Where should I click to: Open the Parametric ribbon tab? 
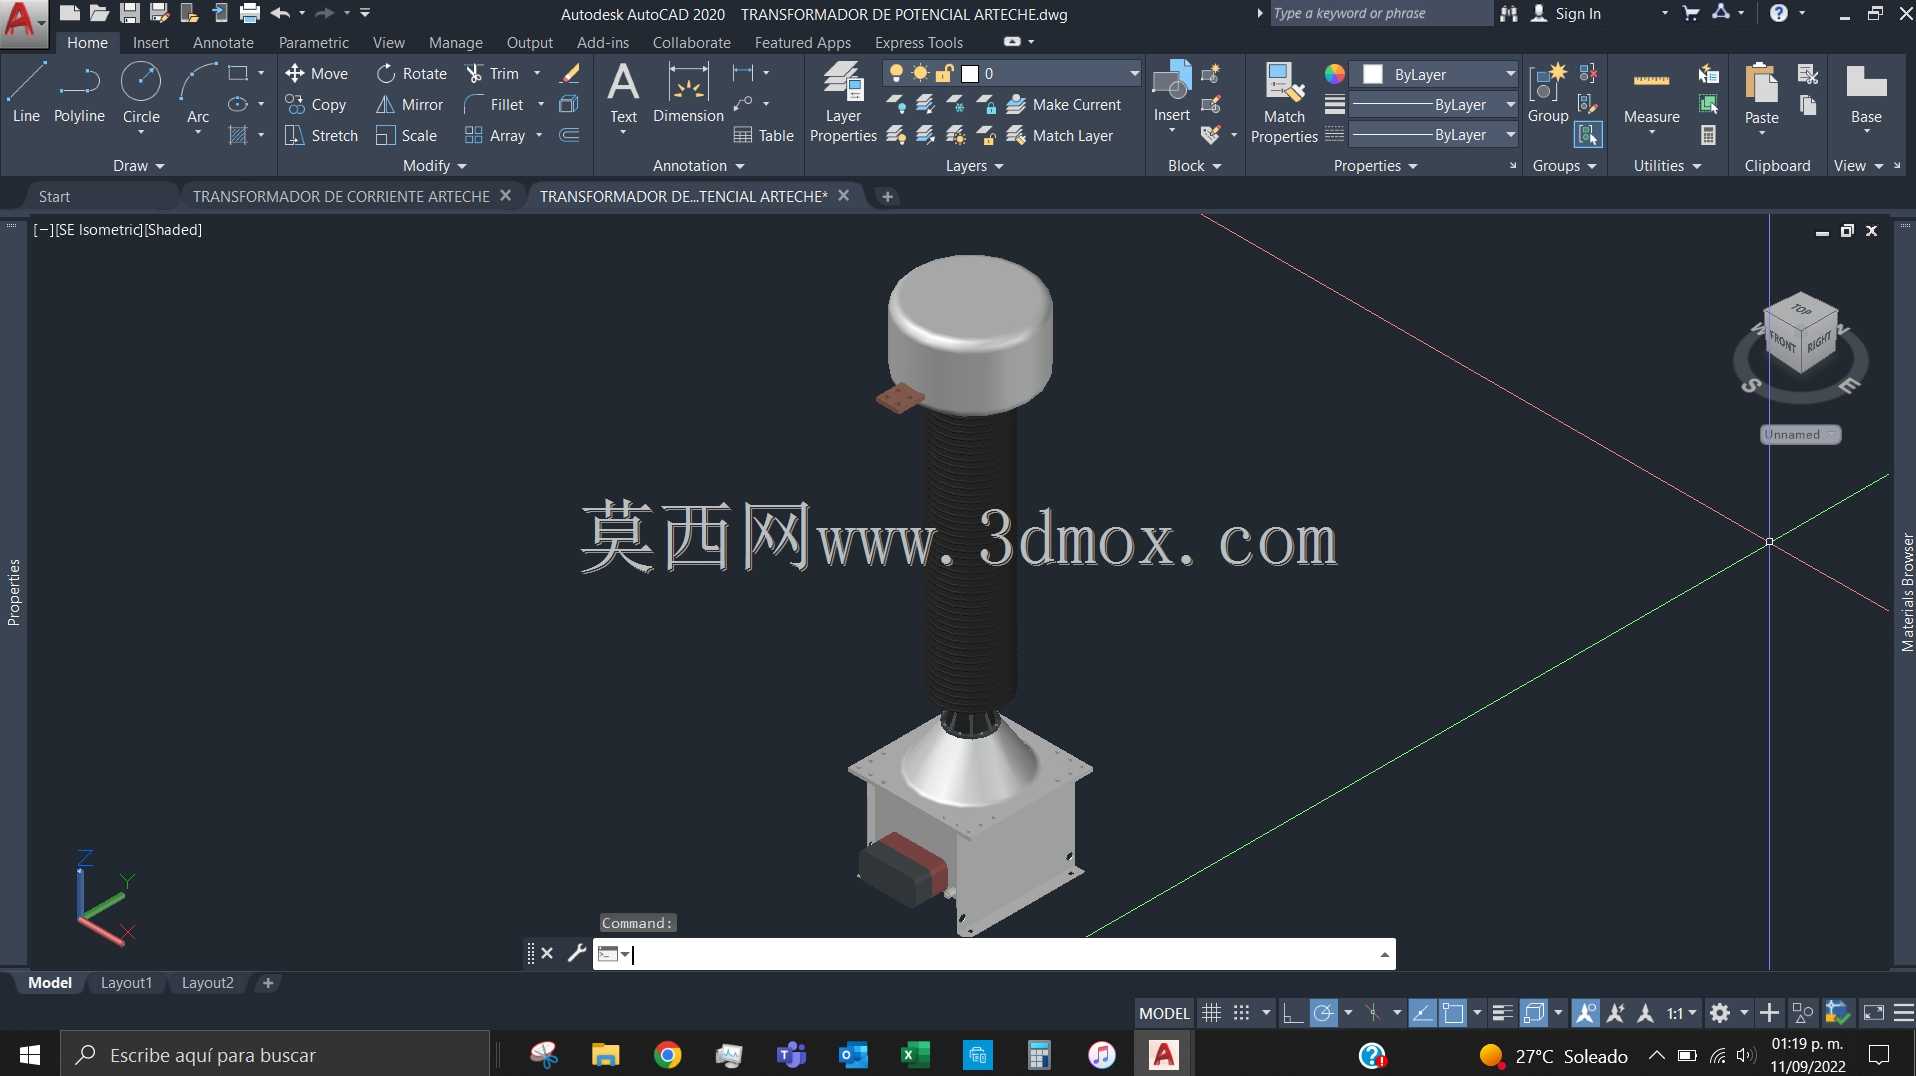(314, 42)
